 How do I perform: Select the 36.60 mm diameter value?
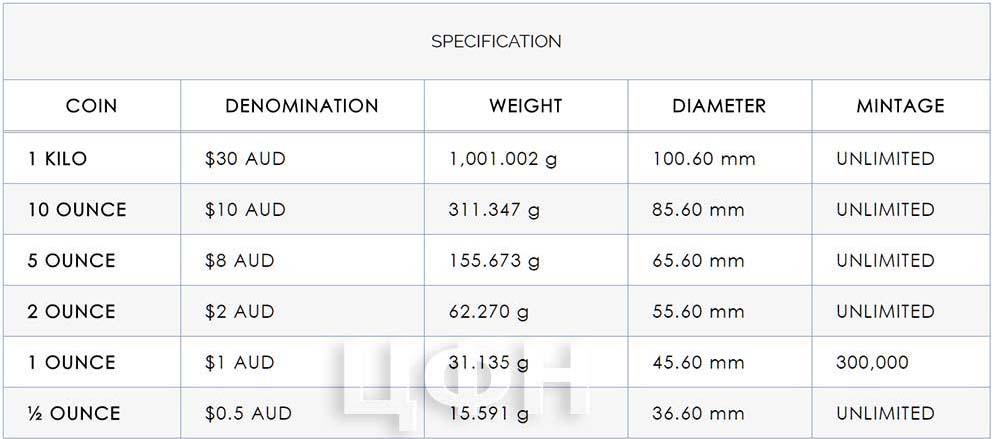698,413
